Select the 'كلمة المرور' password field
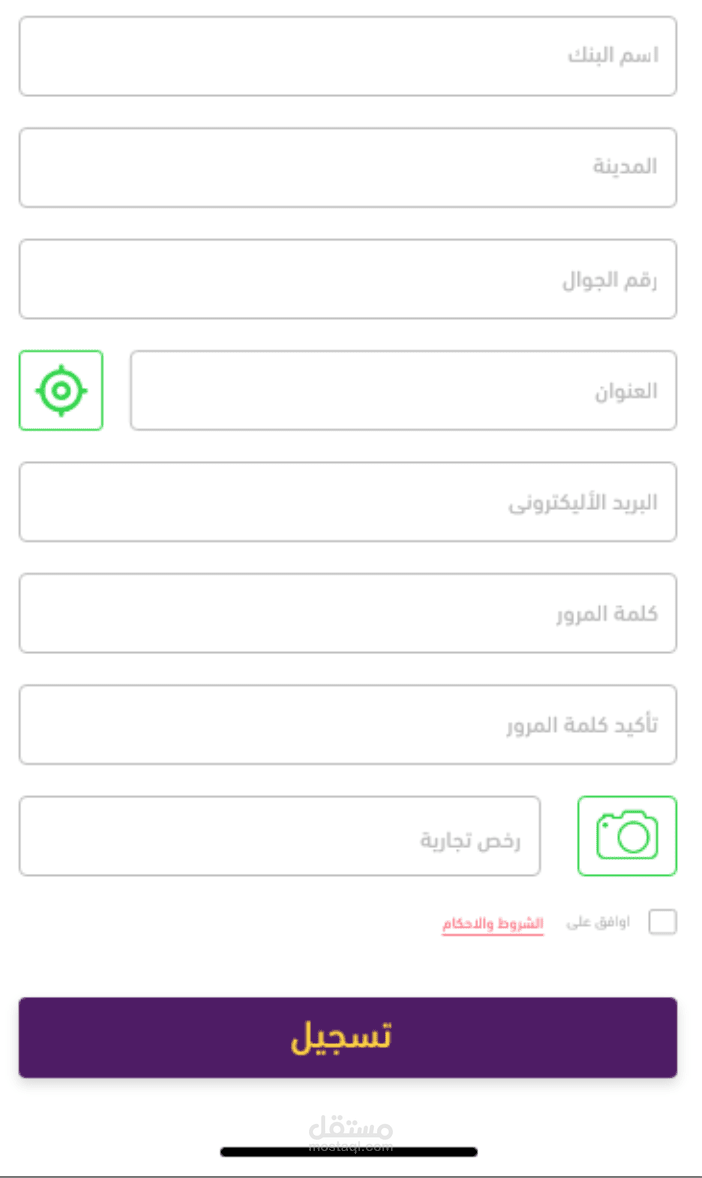The image size is (702, 1178). tap(347, 613)
